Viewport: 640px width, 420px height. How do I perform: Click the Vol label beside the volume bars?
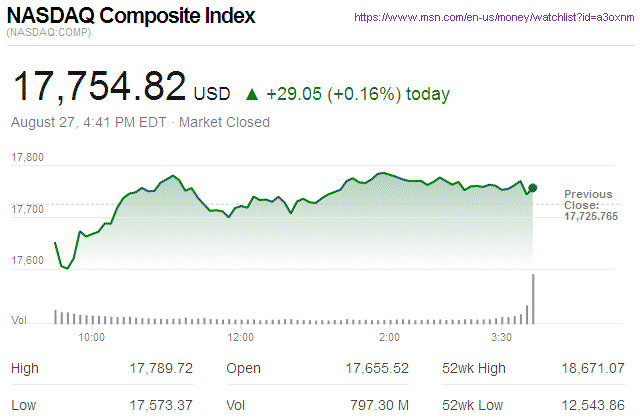(x=19, y=320)
